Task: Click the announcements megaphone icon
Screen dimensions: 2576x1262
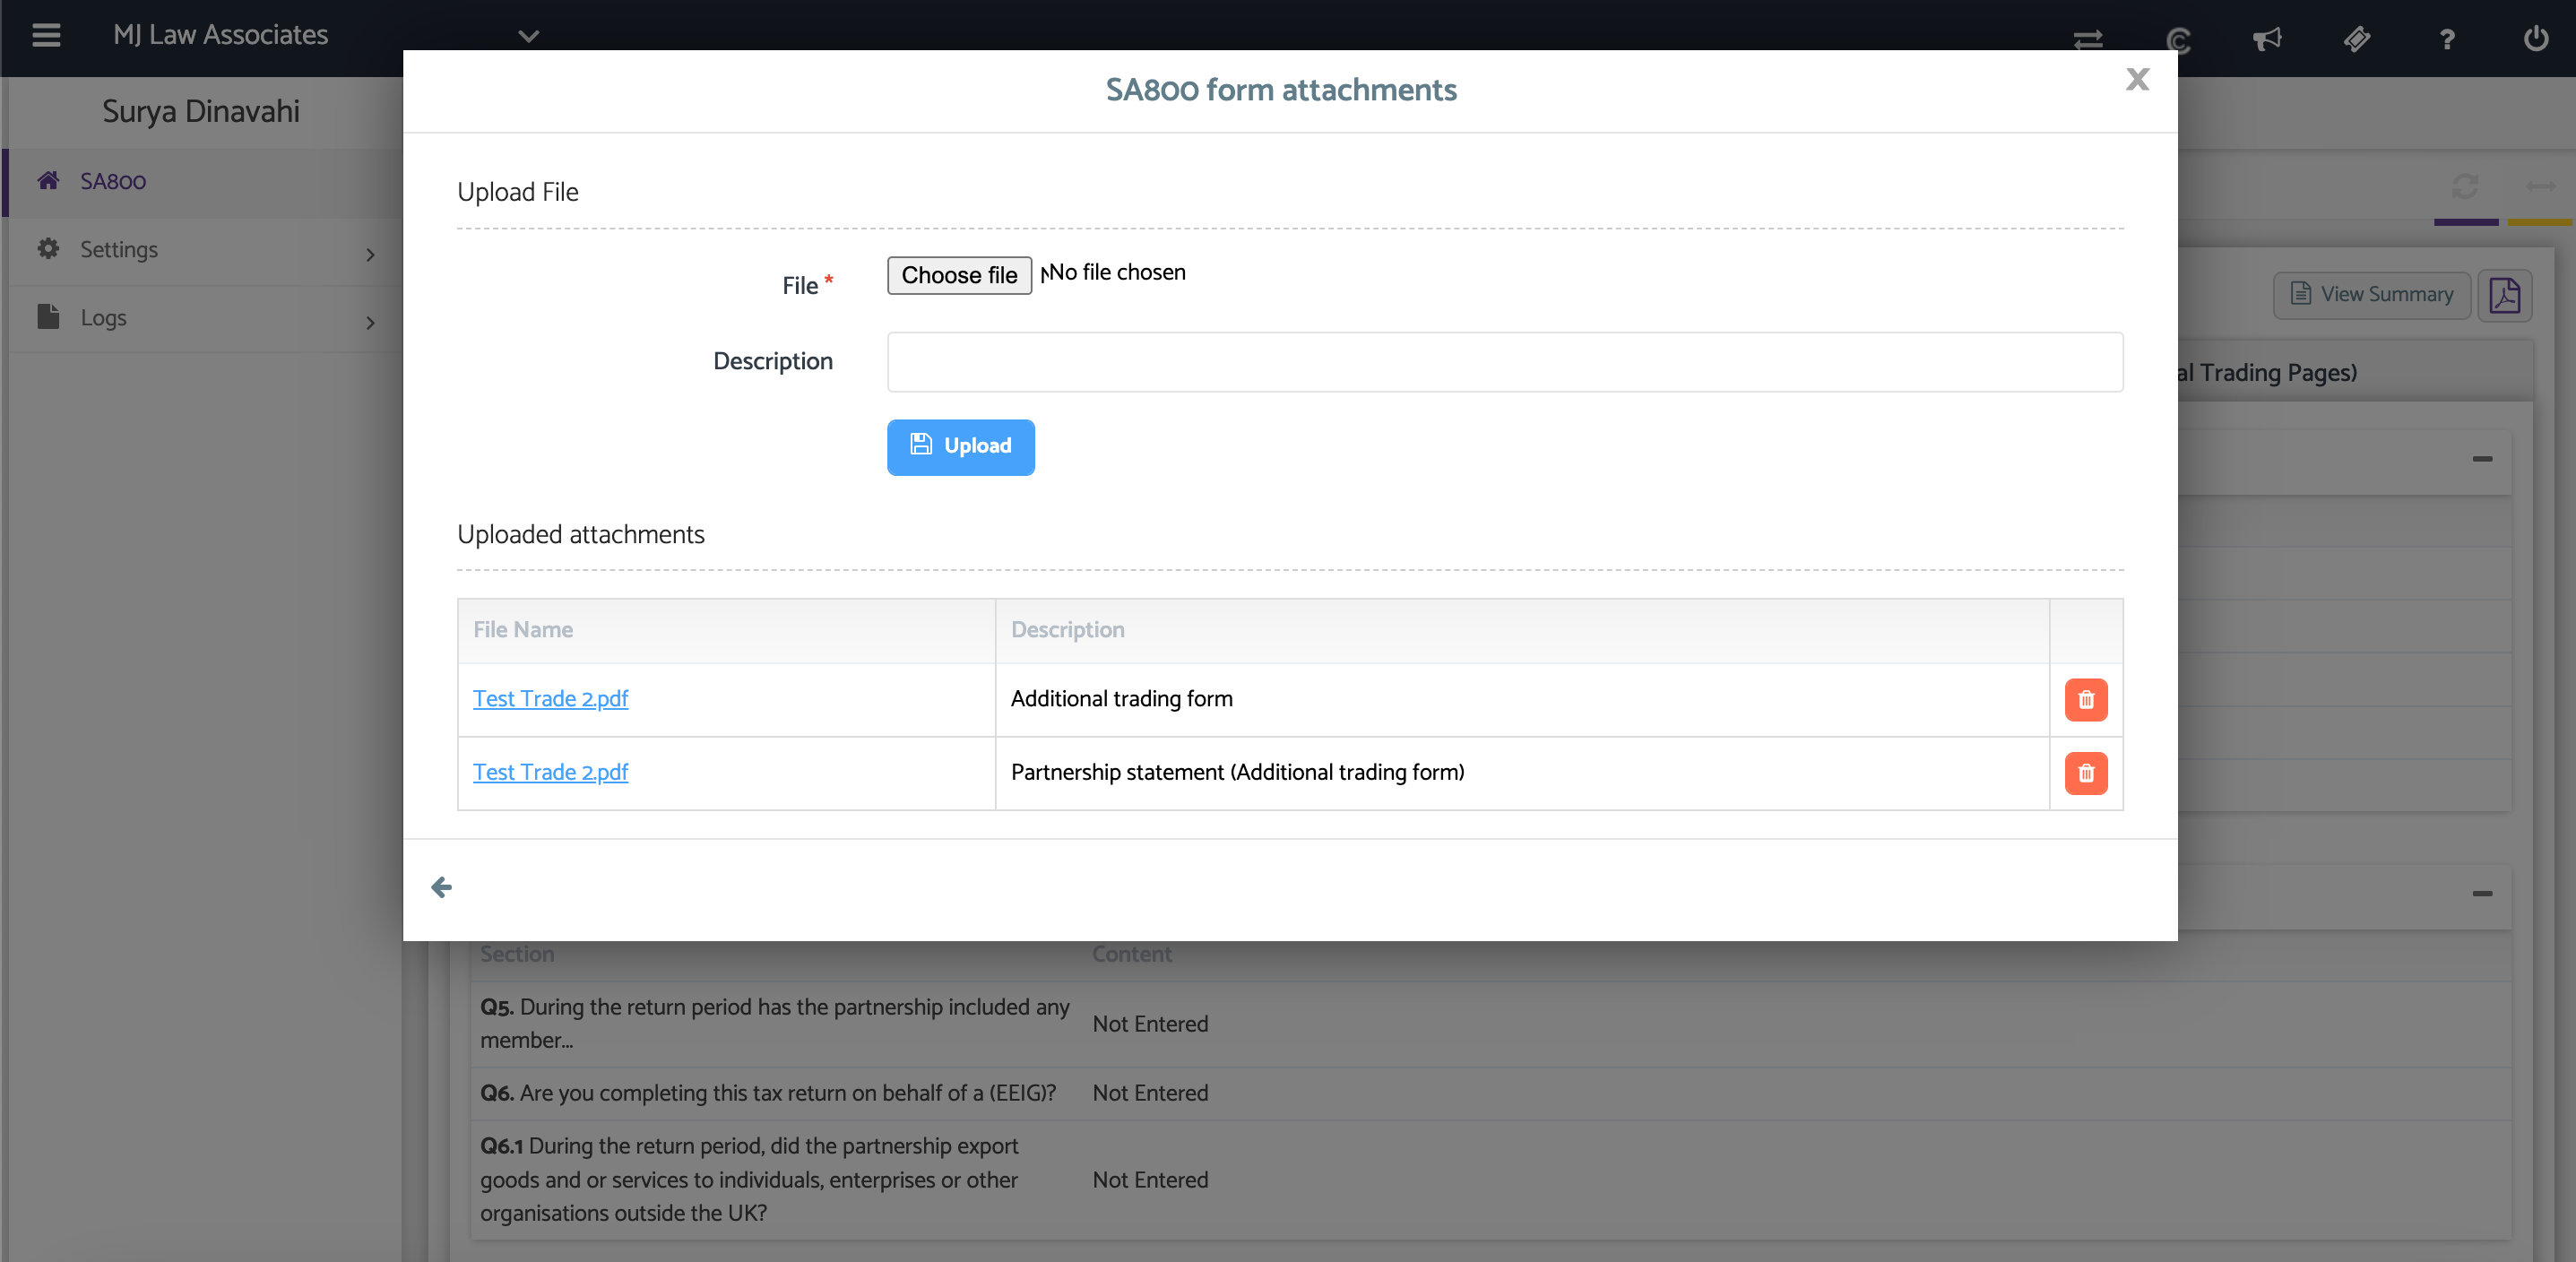Action: 2267,39
